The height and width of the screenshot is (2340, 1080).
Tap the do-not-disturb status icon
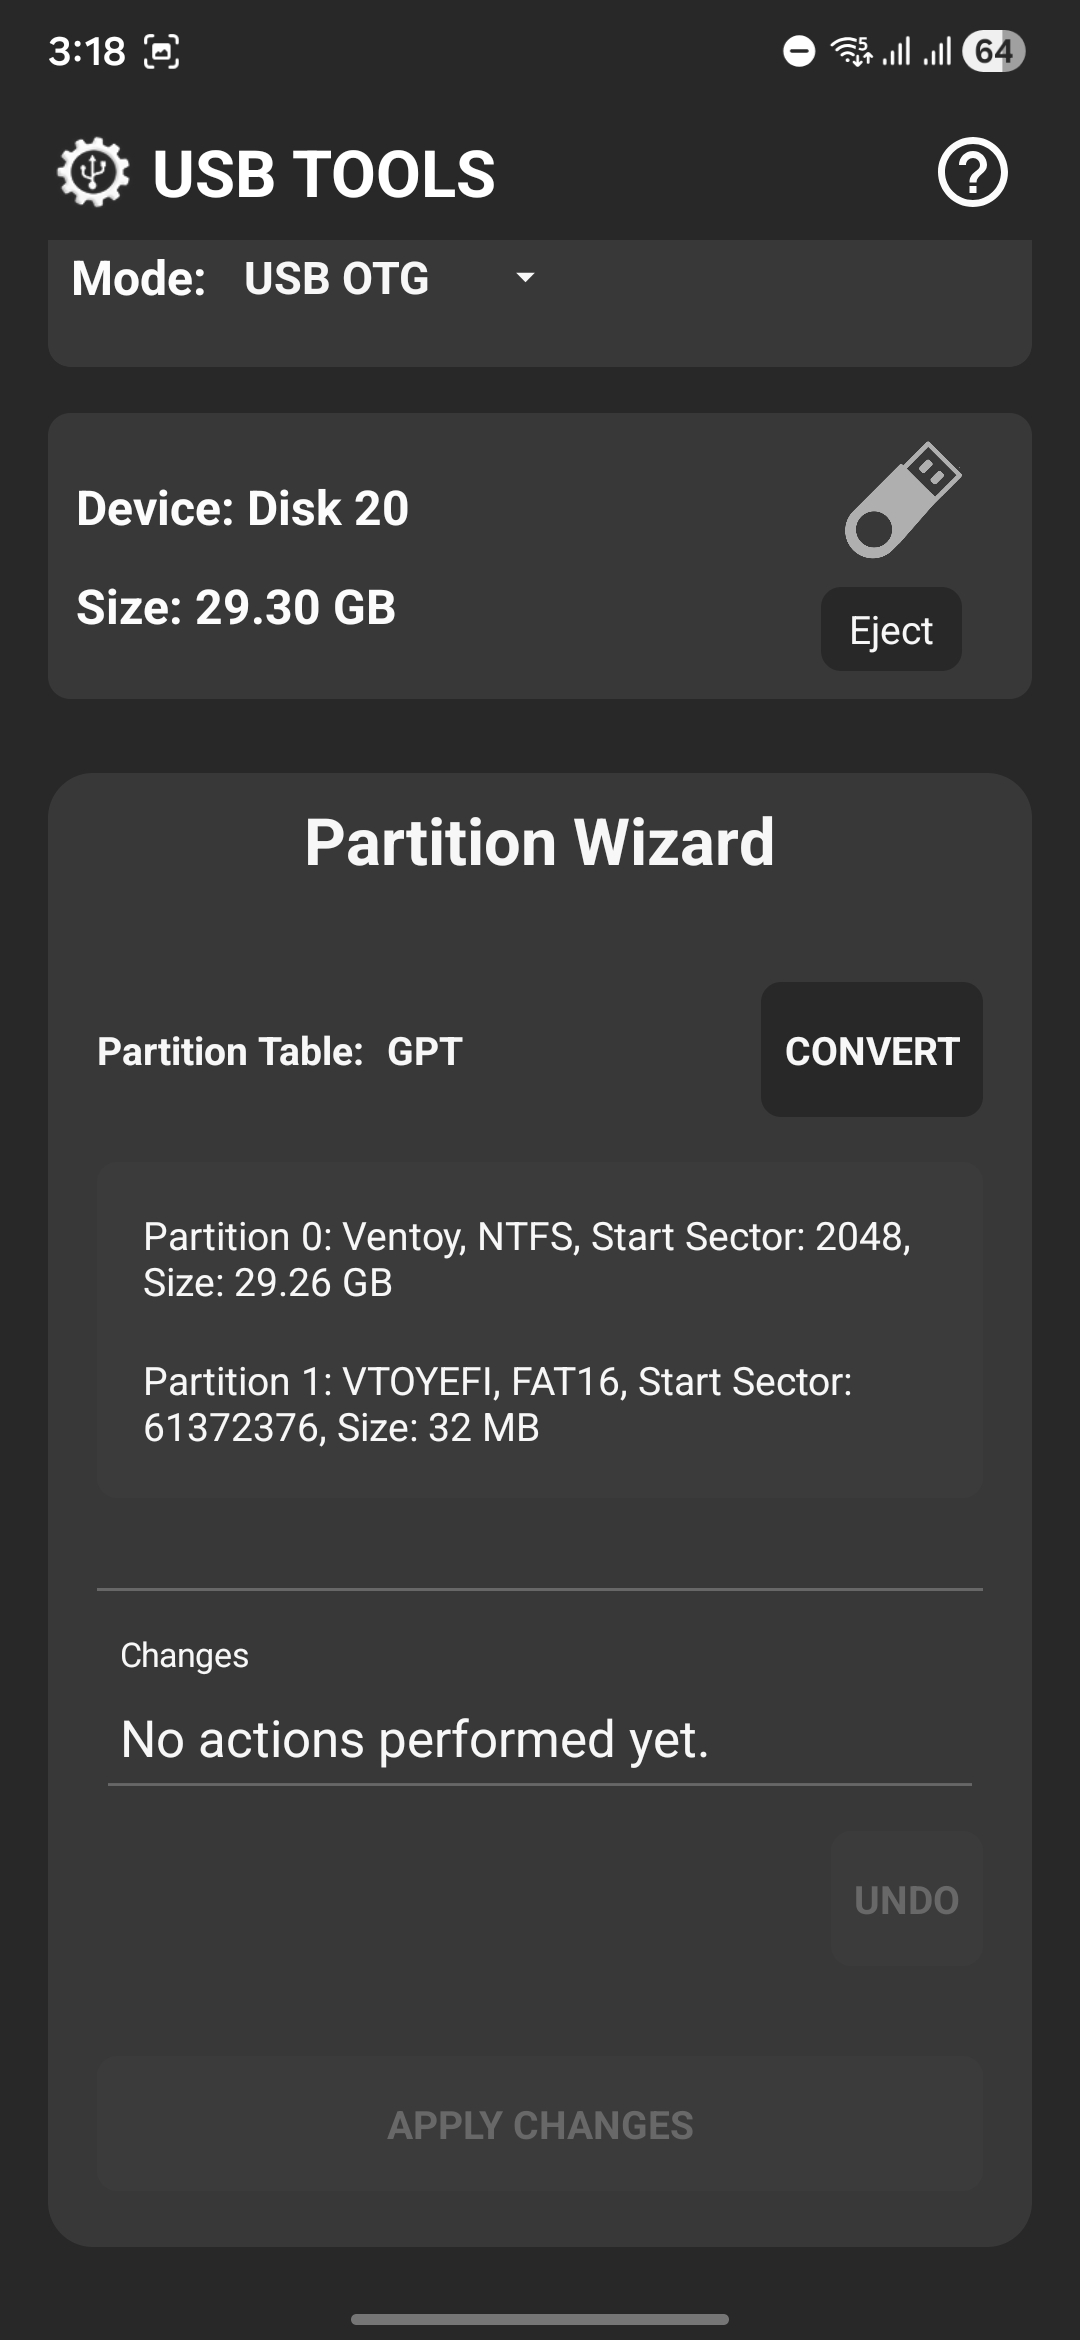click(x=798, y=51)
